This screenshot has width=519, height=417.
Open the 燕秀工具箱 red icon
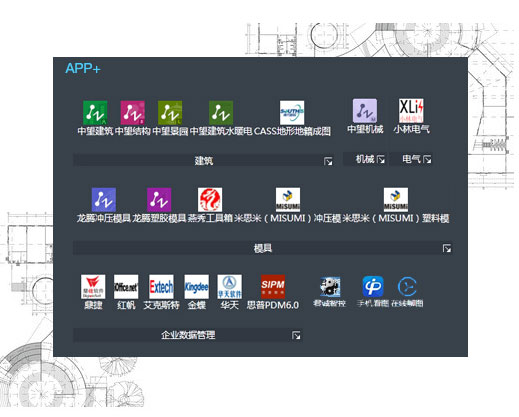[210, 200]
